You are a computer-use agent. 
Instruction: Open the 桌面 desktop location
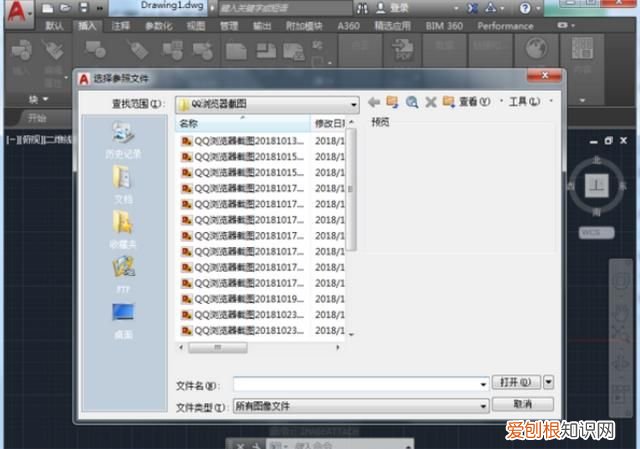coord(123,321)
